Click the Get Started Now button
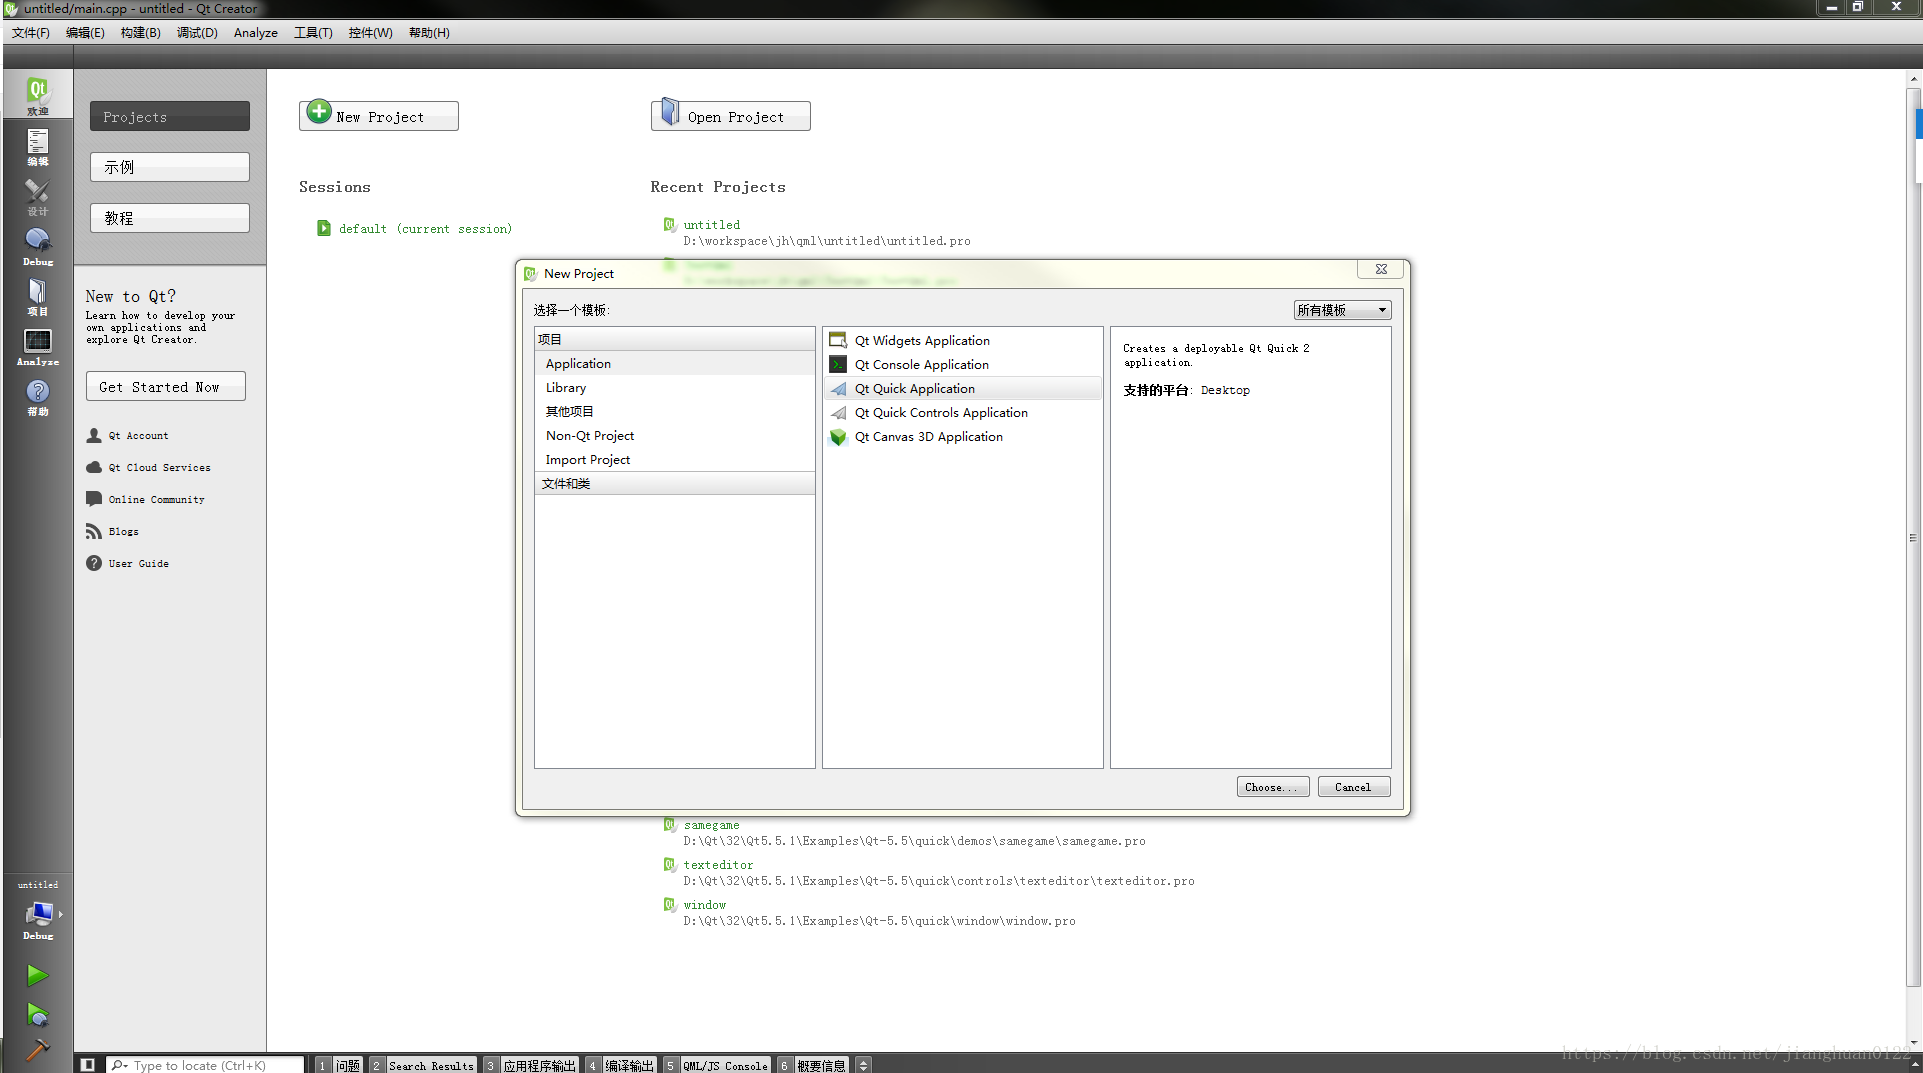Image resolution: width=1923 pixels, height=1073 pixels. [166, 387]
